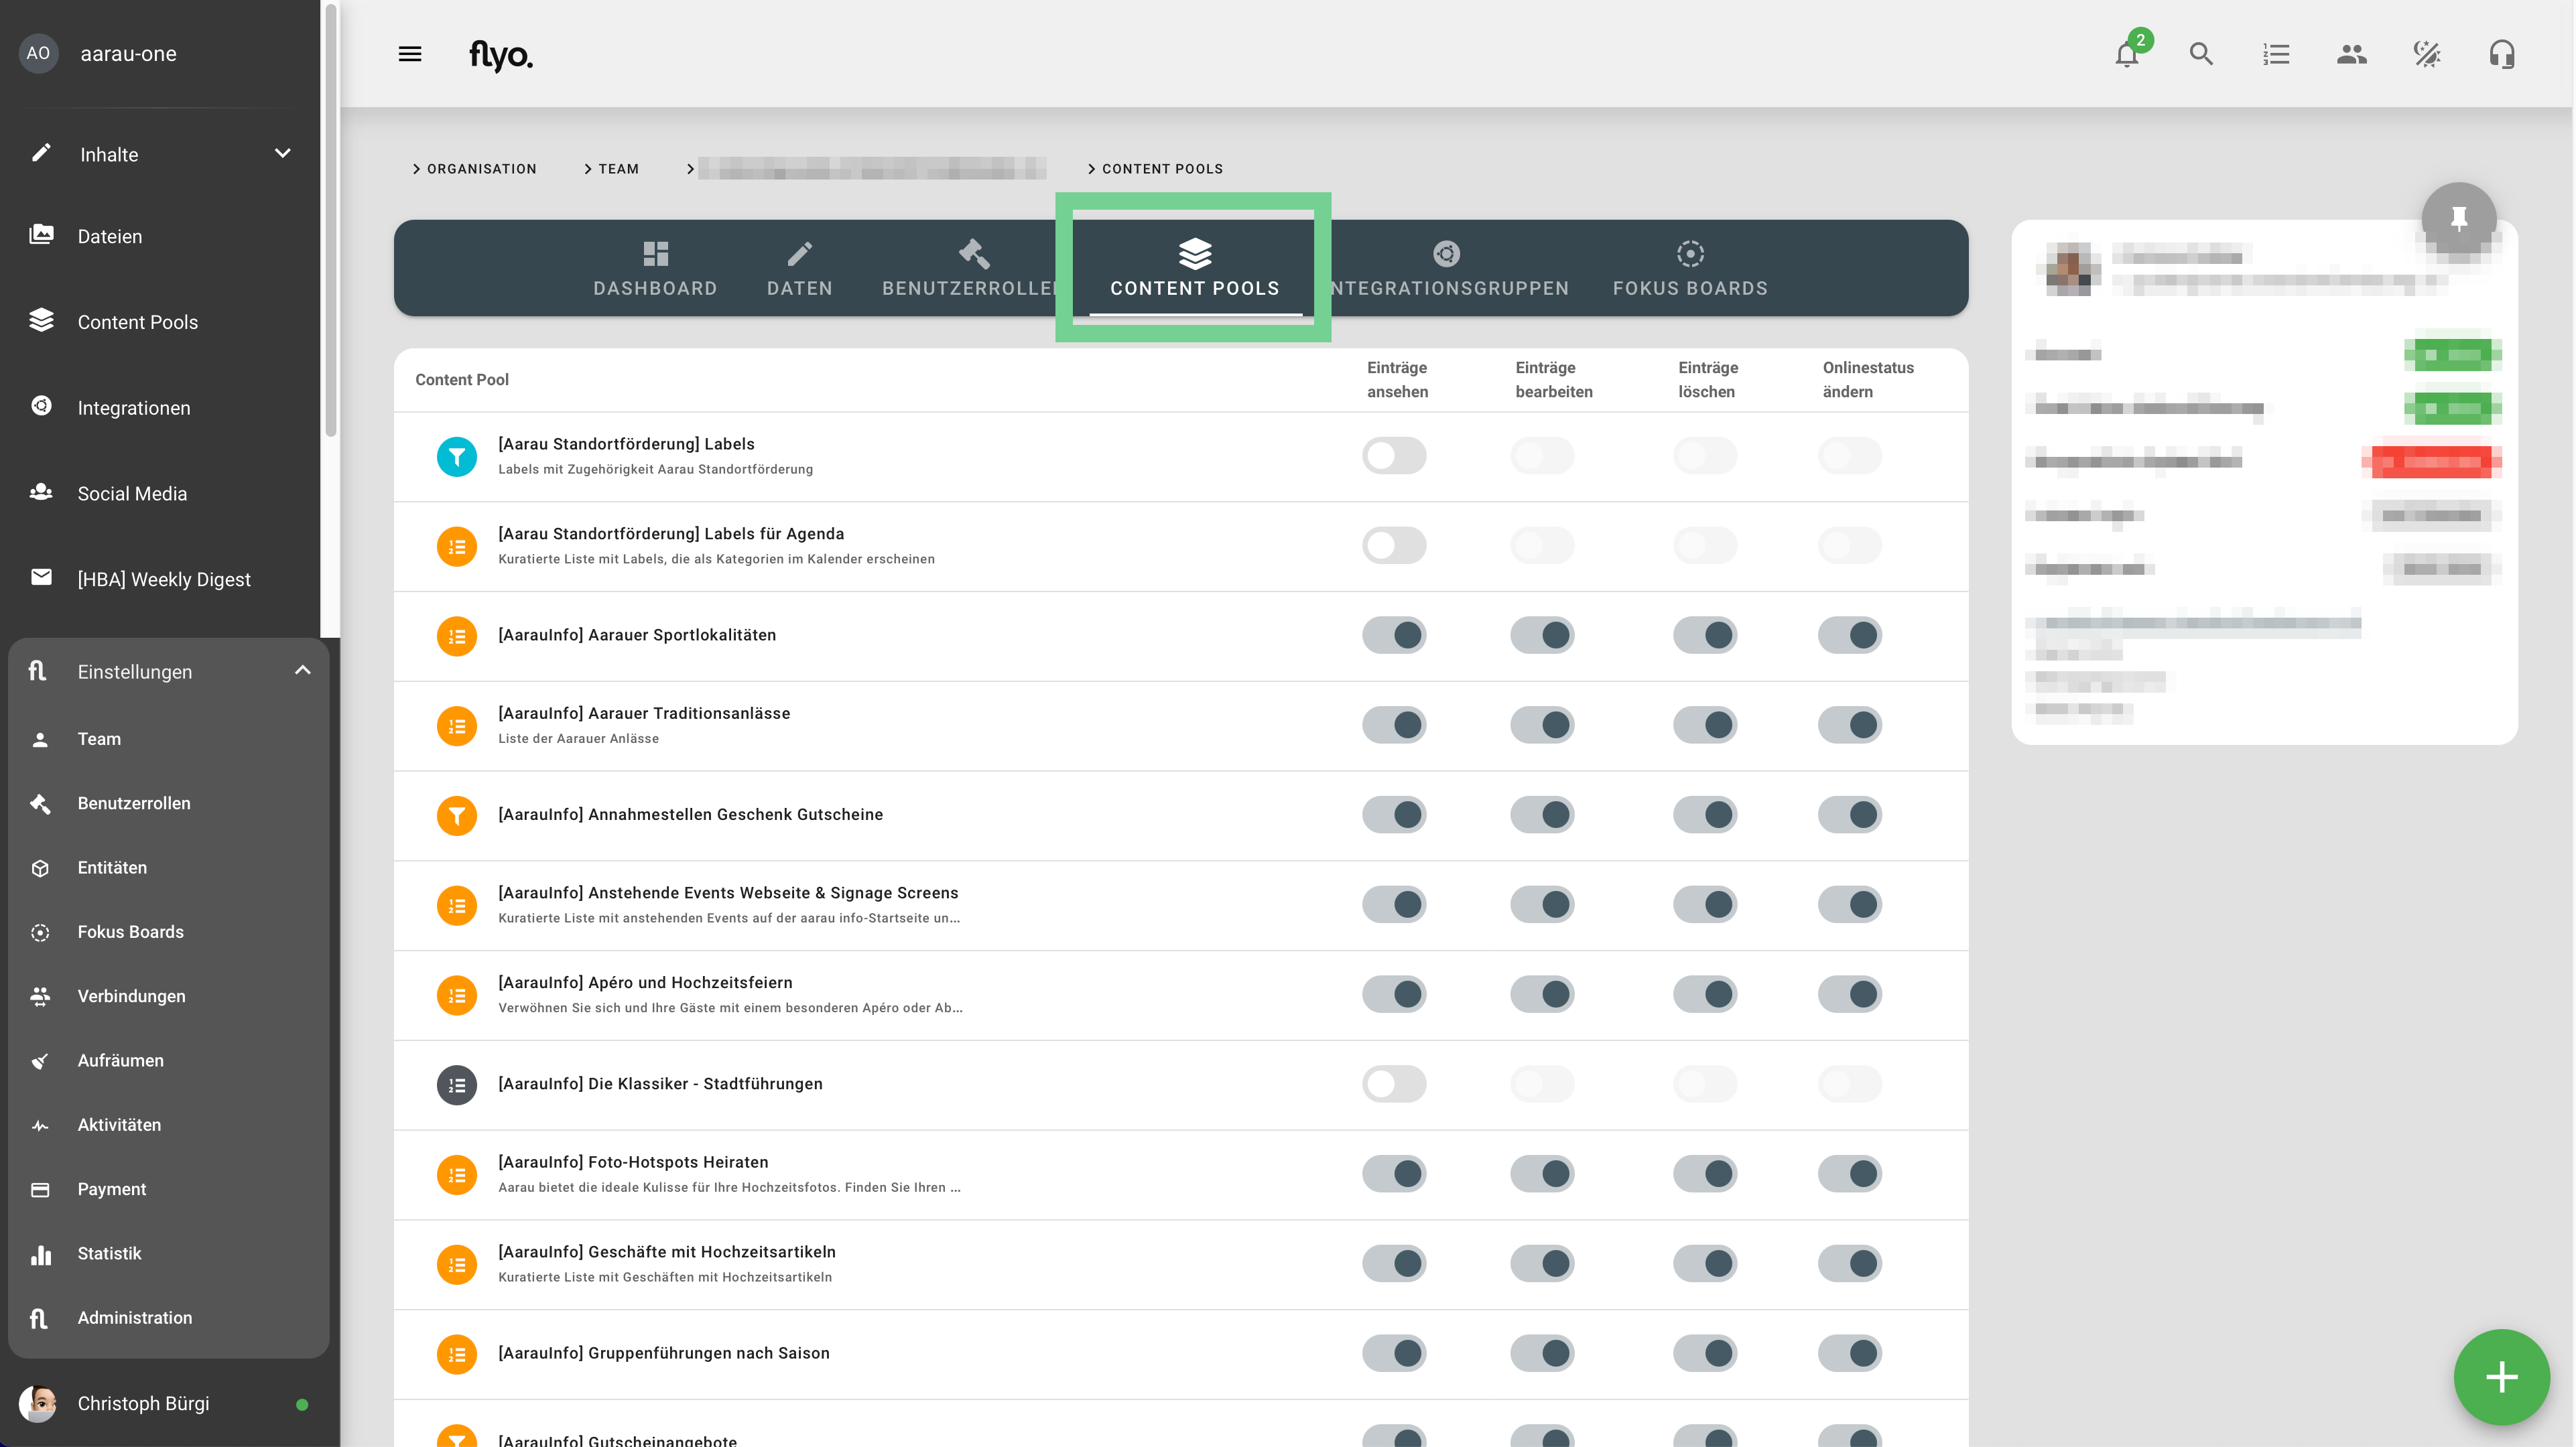
Task: Disable edit entries for Aarauer Sportlokalitäten
Action: click(1542, 635)
